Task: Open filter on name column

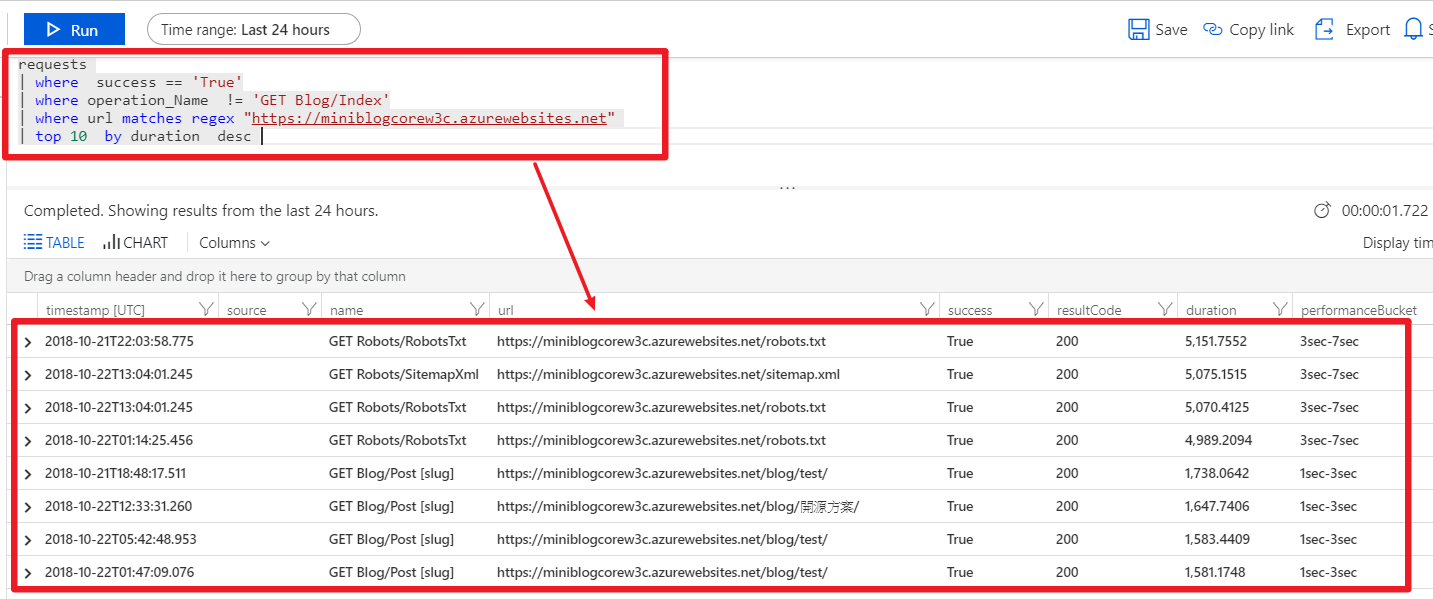Action: tap(477, 309)
